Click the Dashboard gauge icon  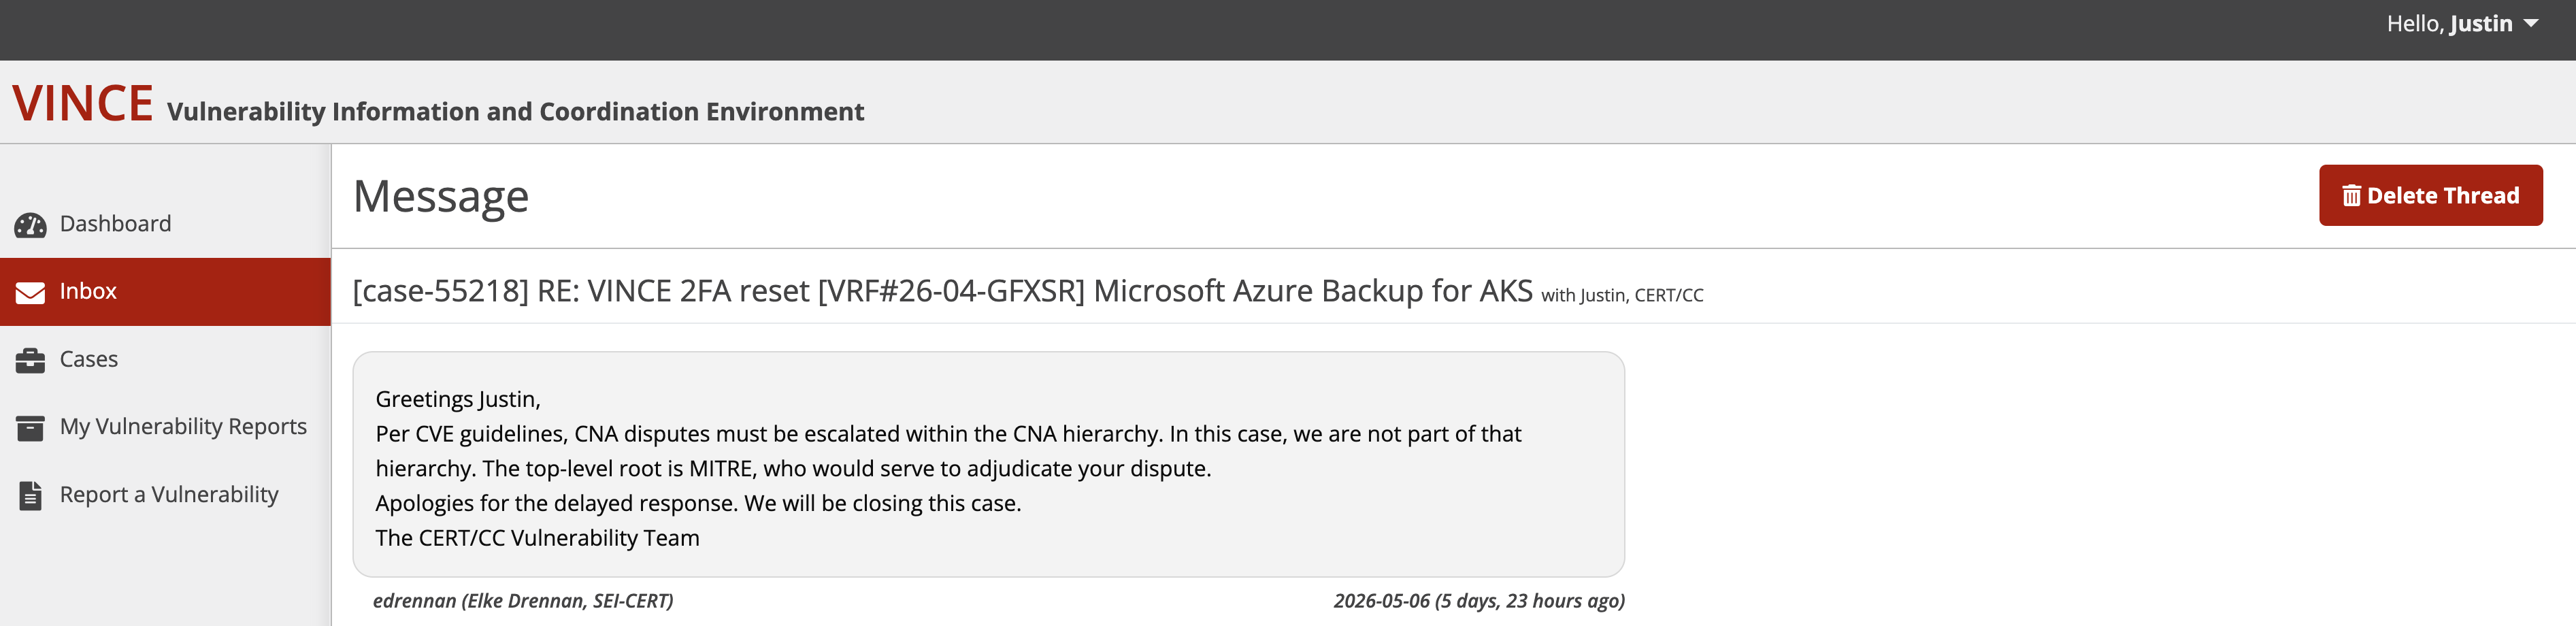point(30,225)
